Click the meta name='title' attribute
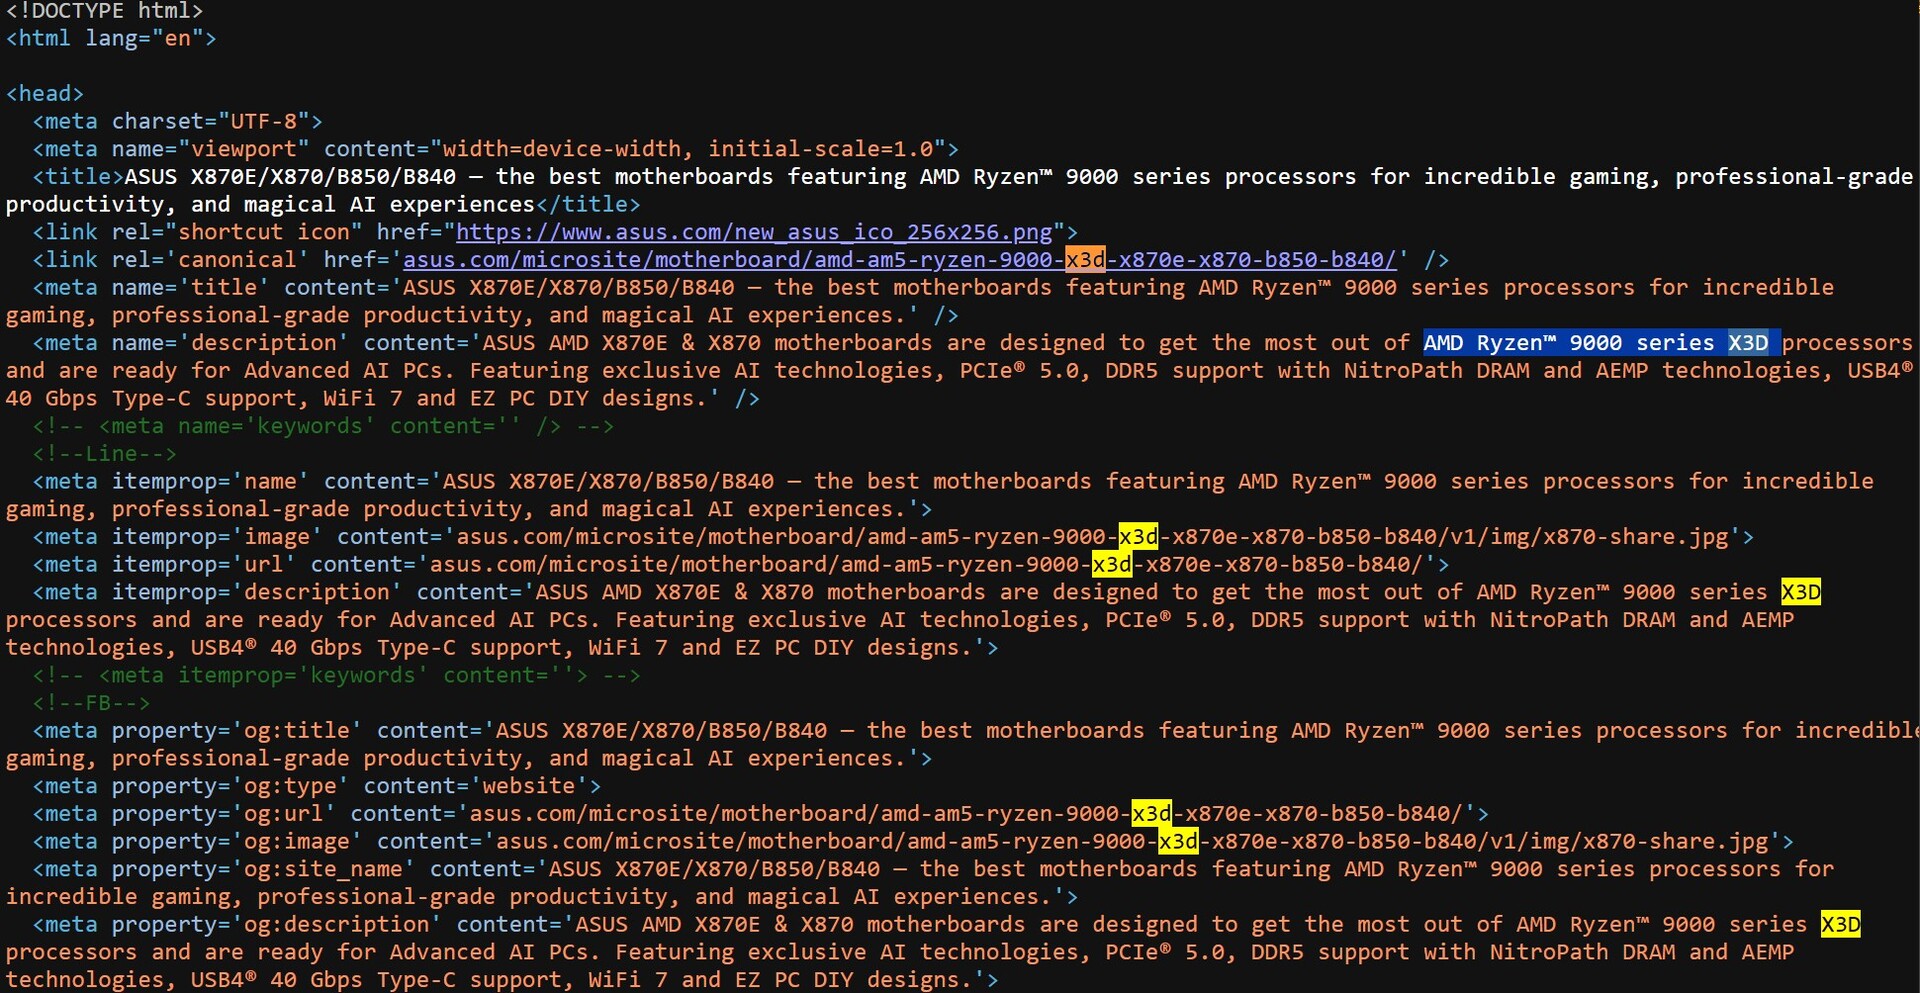The width and height of the screenshot is (1920, 993). [190, 288]
